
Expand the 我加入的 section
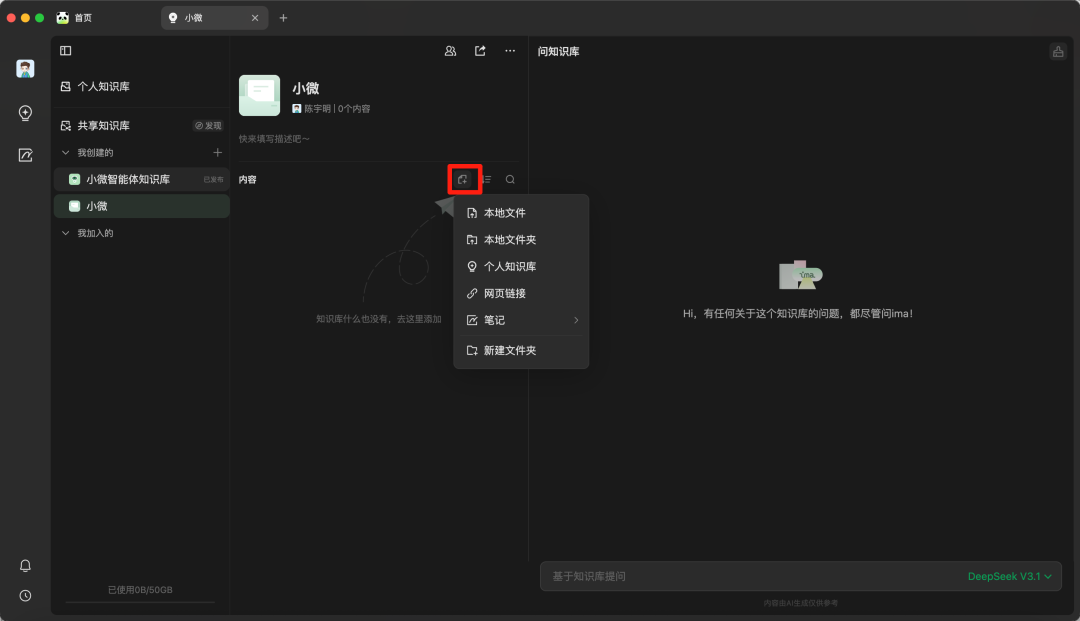tap(66, 233)
